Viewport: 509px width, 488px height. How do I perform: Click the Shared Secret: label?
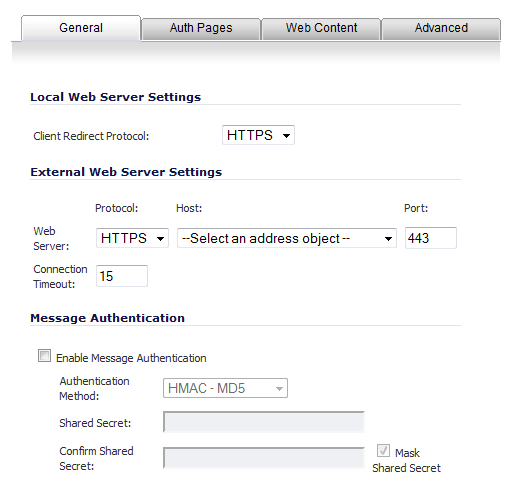(95, 423)
